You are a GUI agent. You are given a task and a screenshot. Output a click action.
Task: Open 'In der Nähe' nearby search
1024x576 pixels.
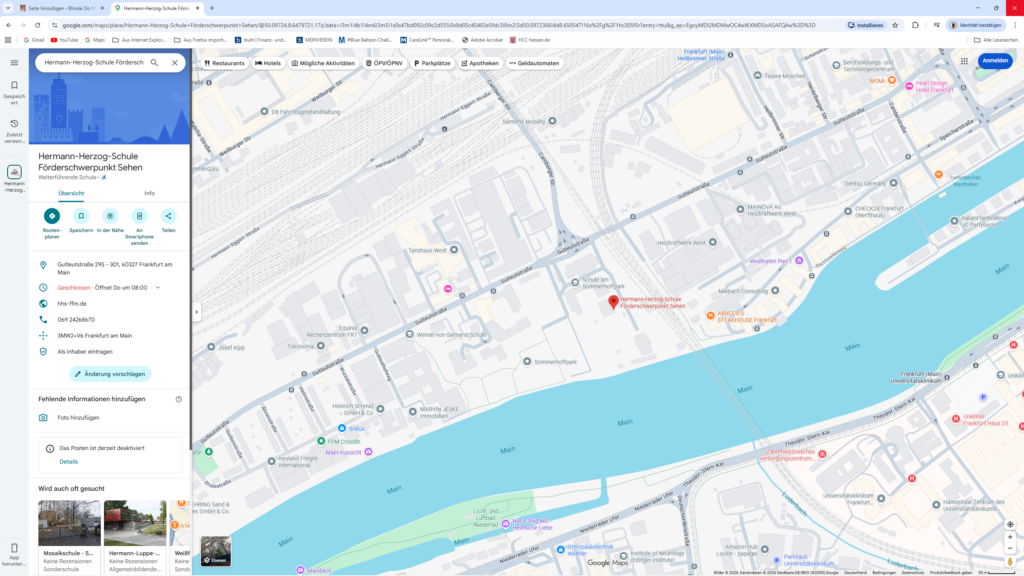pos(110,216)
